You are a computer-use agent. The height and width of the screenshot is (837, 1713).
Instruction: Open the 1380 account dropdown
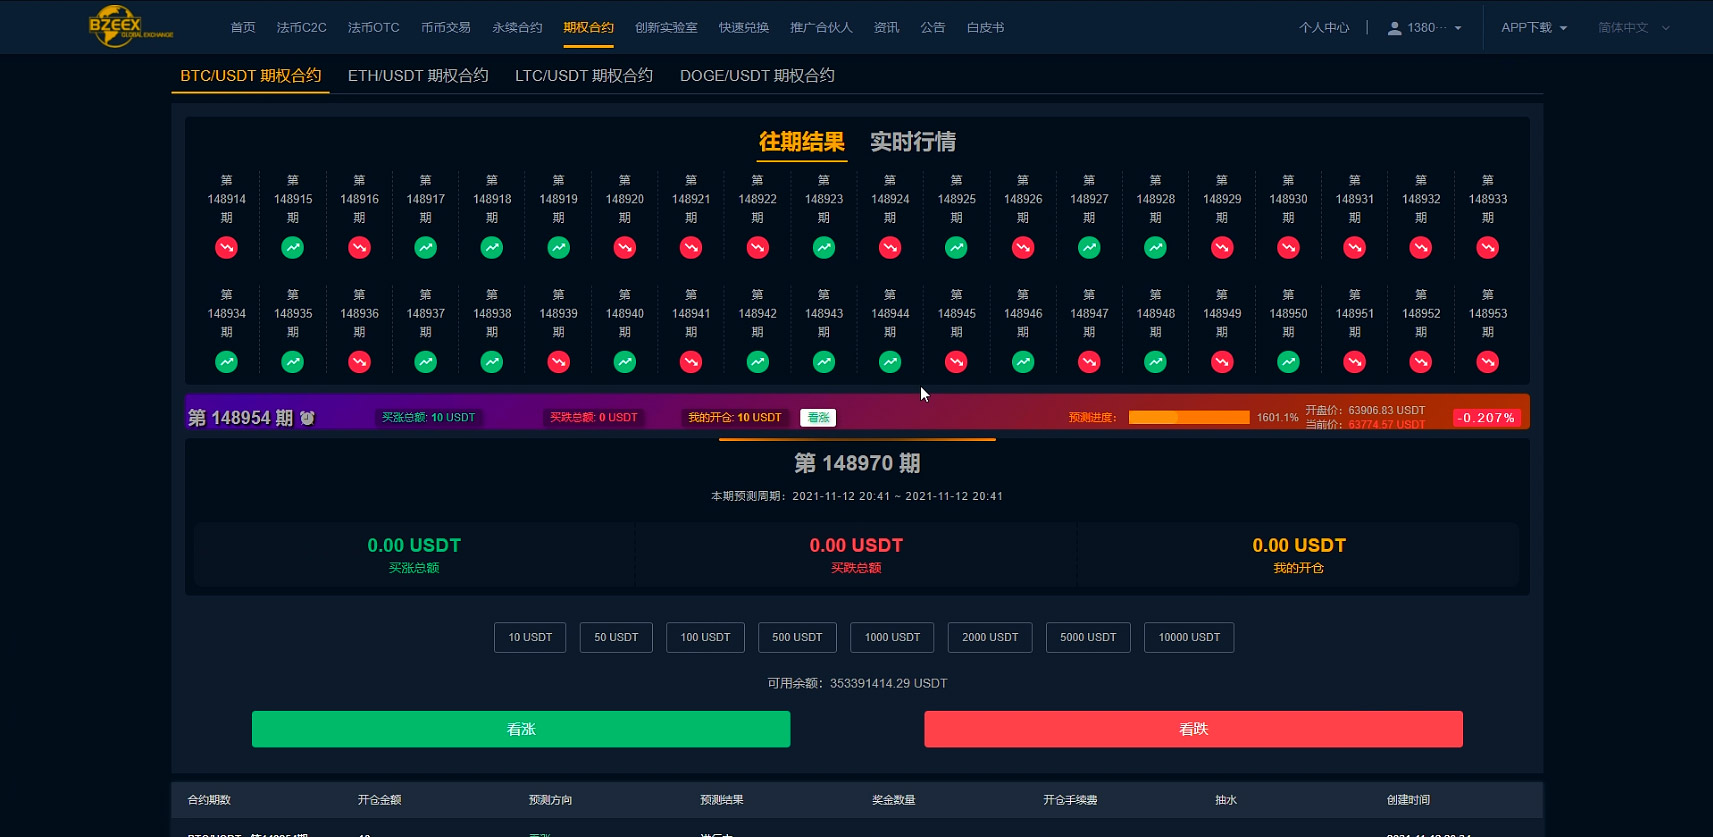(1426, 28)
